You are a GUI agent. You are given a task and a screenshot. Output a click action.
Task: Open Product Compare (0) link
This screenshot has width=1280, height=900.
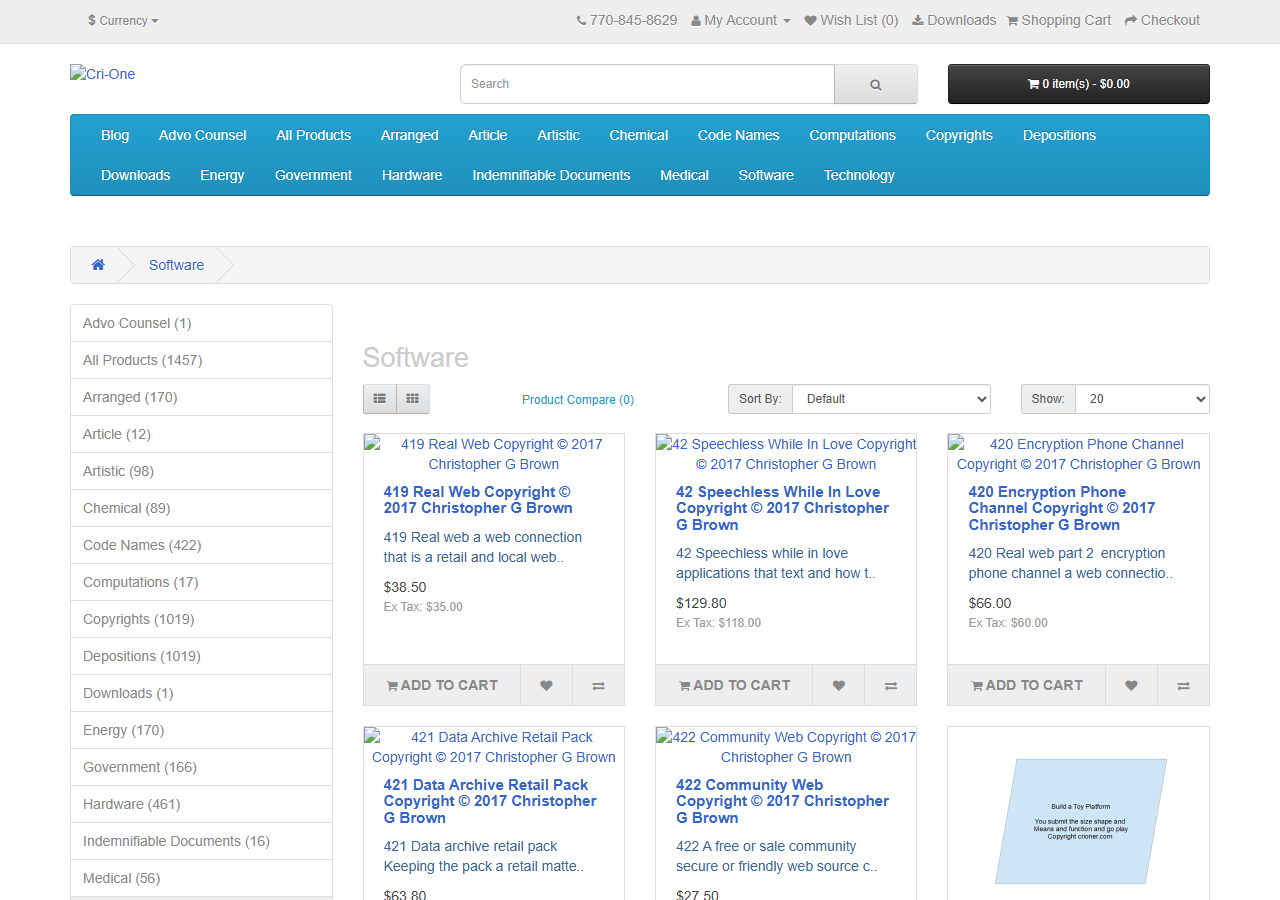(578, 400)
